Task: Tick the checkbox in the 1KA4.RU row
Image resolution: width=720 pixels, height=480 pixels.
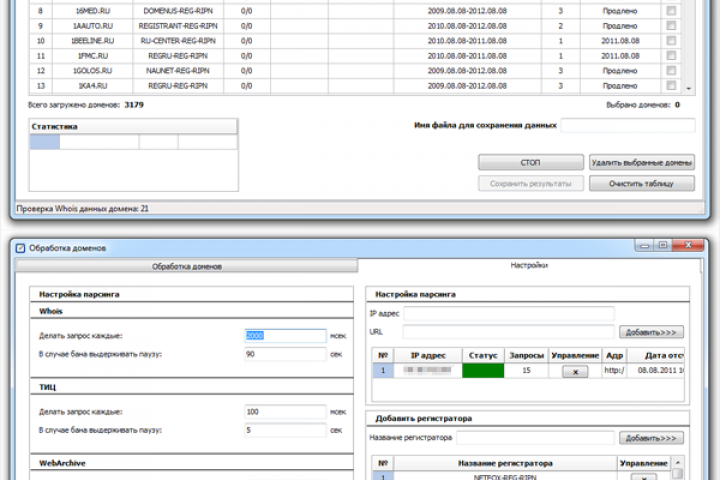Action: (x=671, y=85)
